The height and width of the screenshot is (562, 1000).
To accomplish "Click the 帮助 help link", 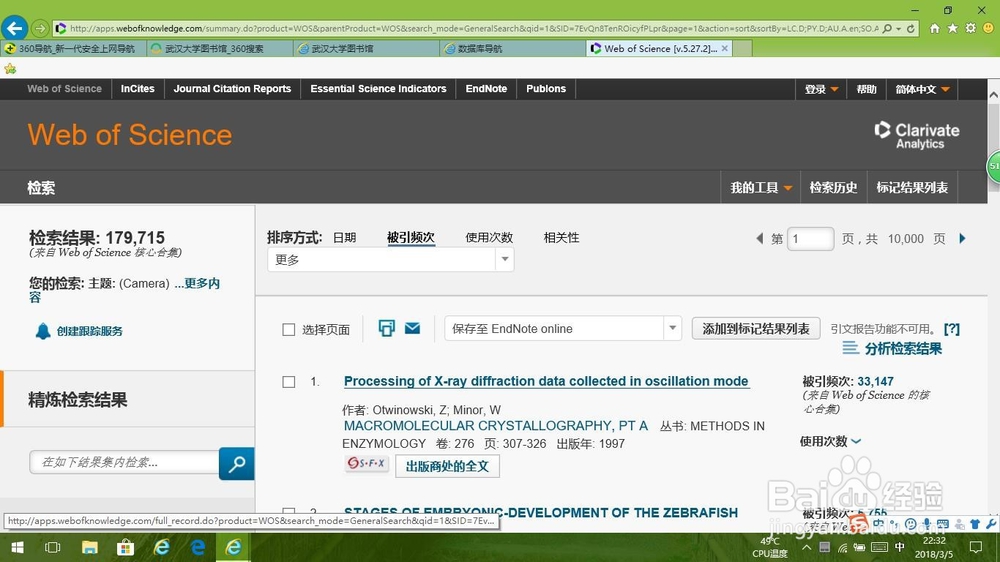I will [866, 89].
